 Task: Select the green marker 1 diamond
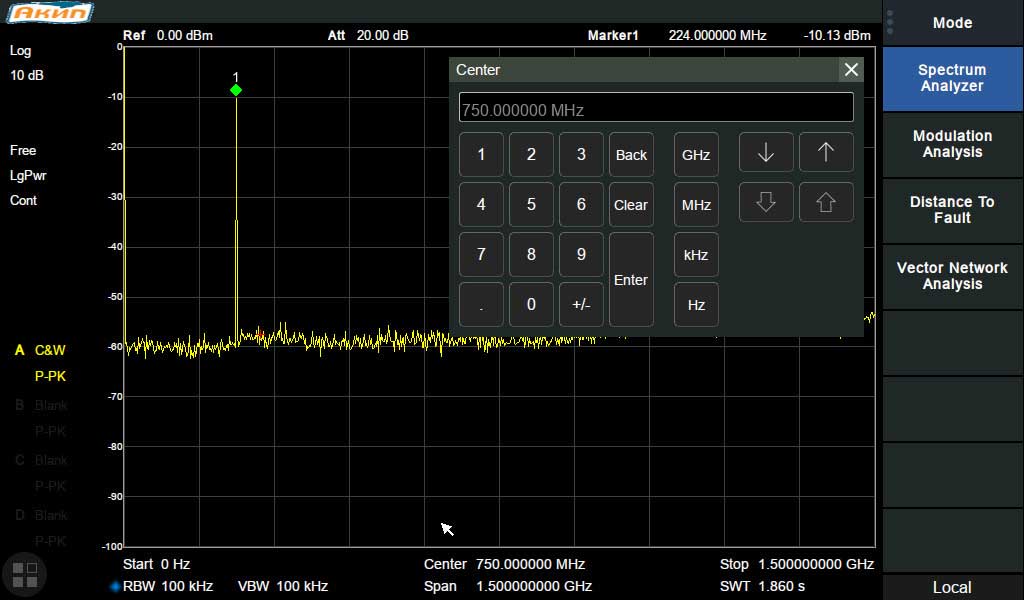point(236,90)
